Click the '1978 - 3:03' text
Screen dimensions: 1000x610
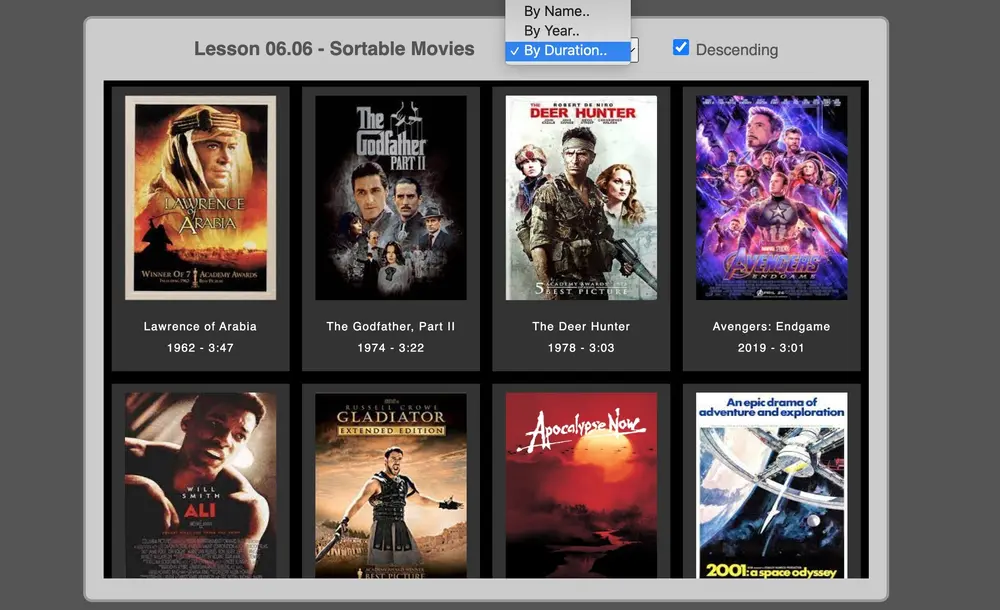point(581,348)
